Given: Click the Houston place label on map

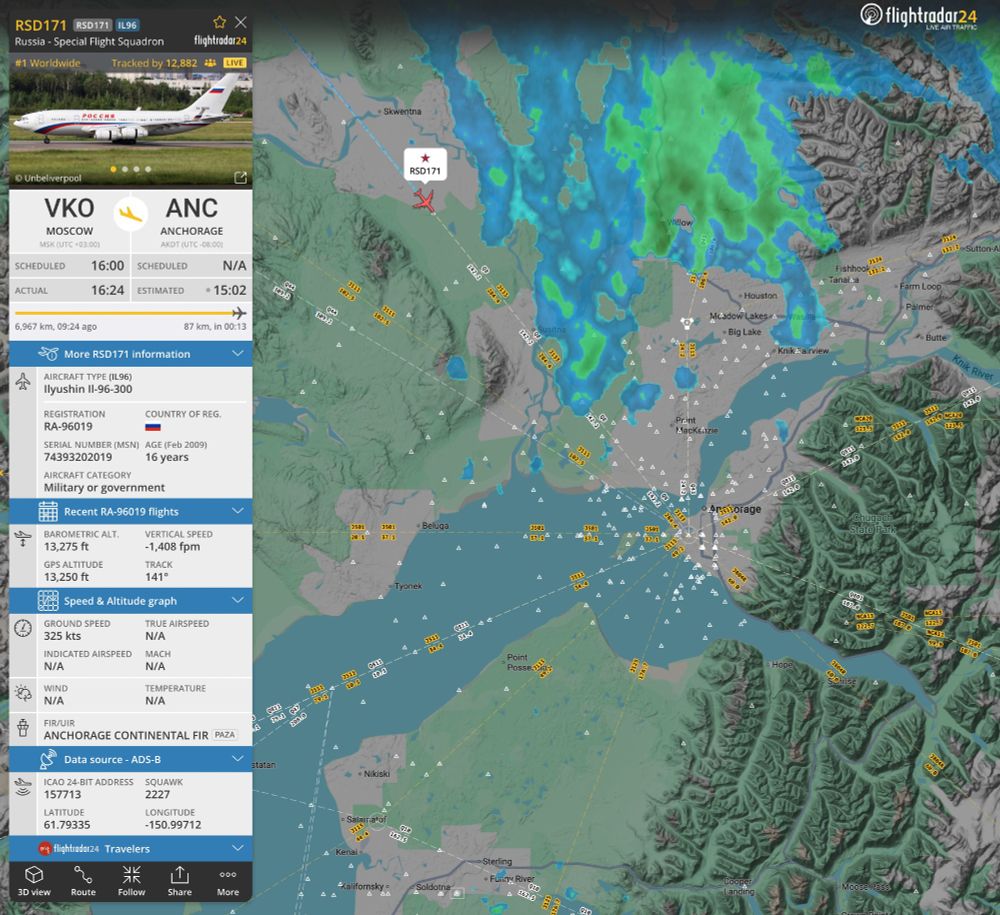Looking at the screenshot, I should tap(760, 296).
